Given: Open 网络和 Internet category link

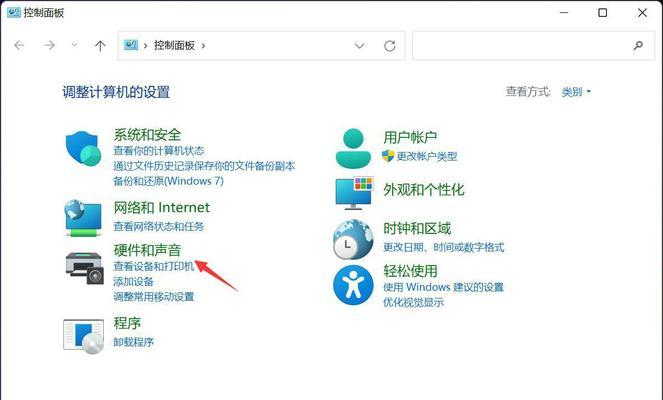Looking at the screenshot, I should [x=162, y=207].
